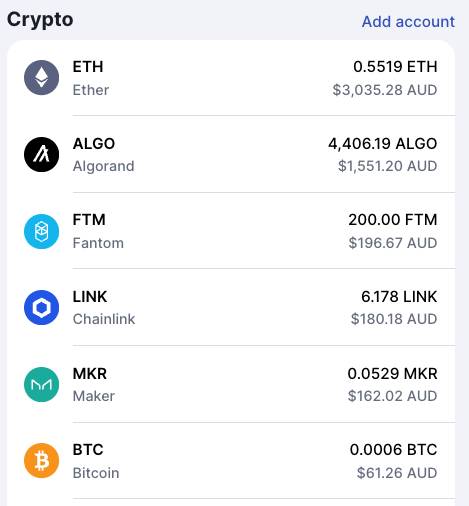Image resolution: width=469 pixels, height=506 pixels.
Task: Click the 200.00 FTM balance
Action: [x=393, y=220]
